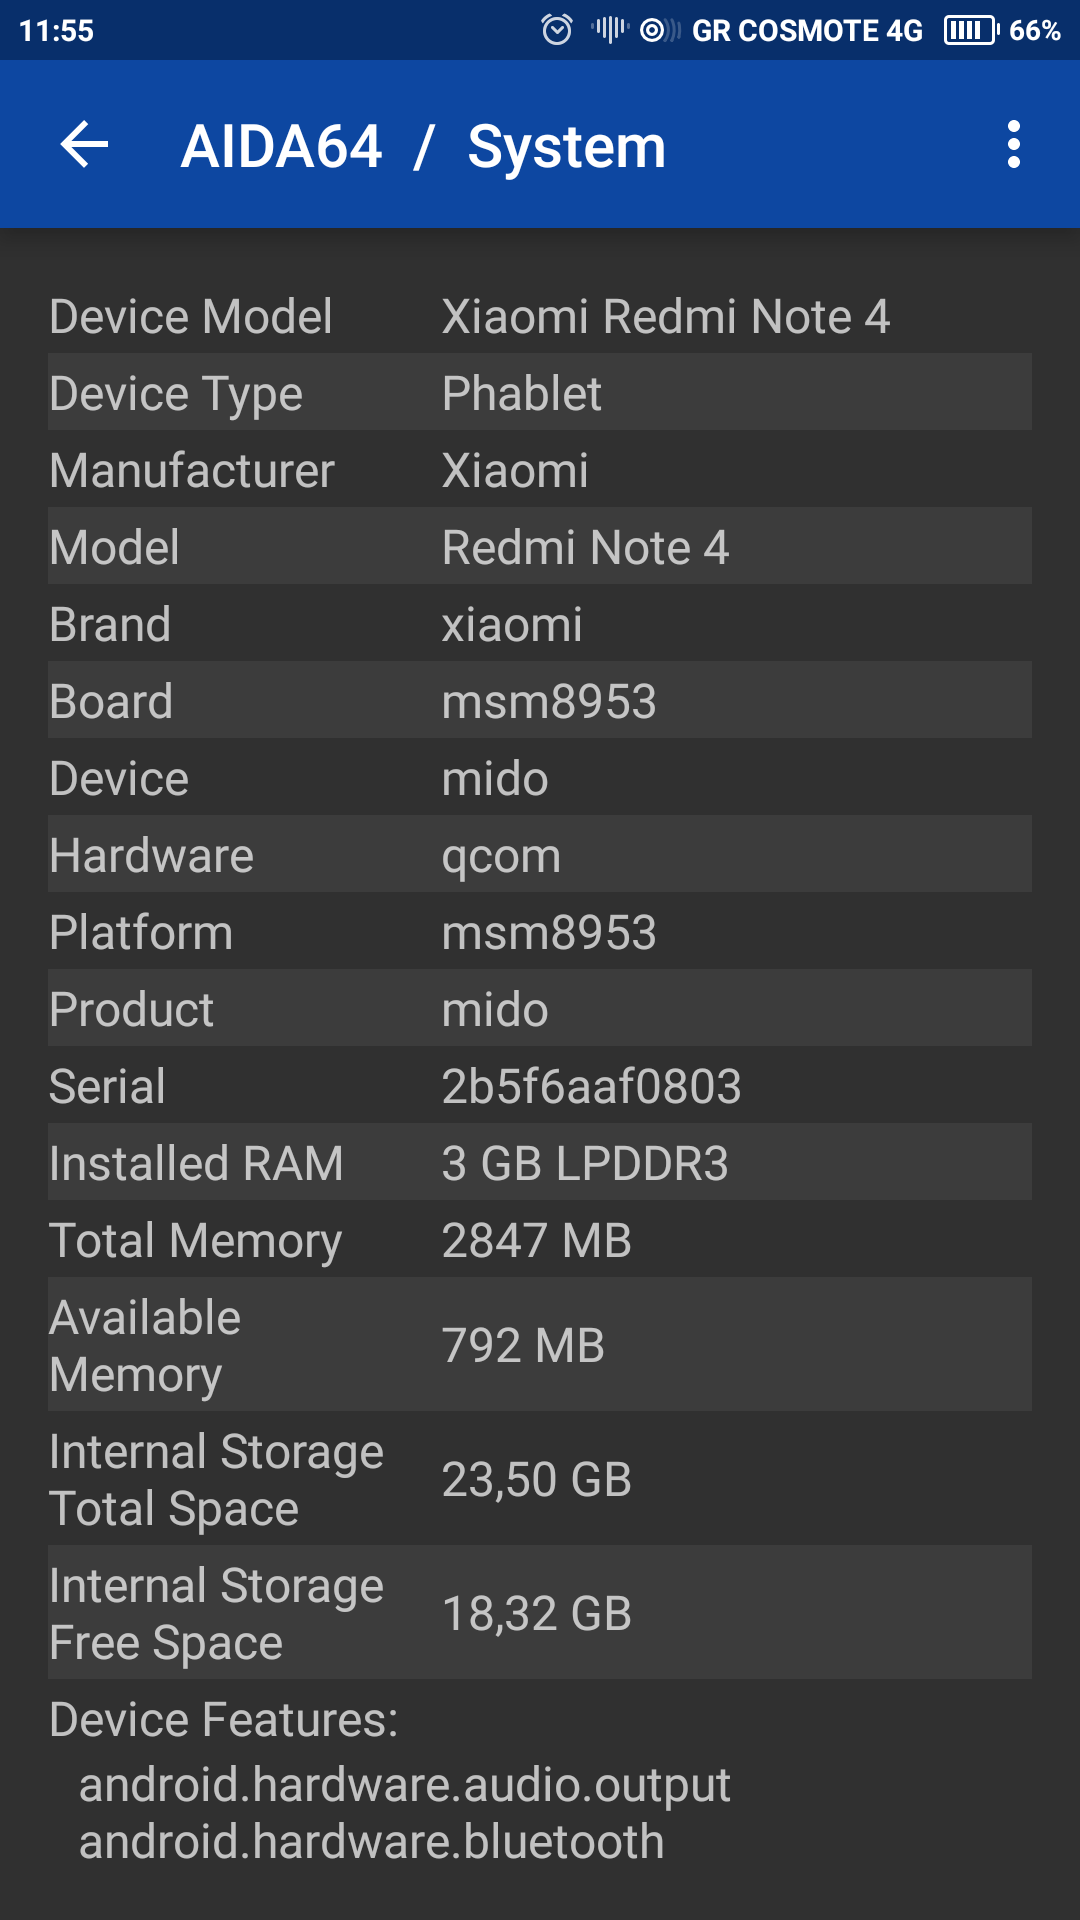
Task: Tap the Manufacturer Xiaomi row
Action: coord(540,470)
